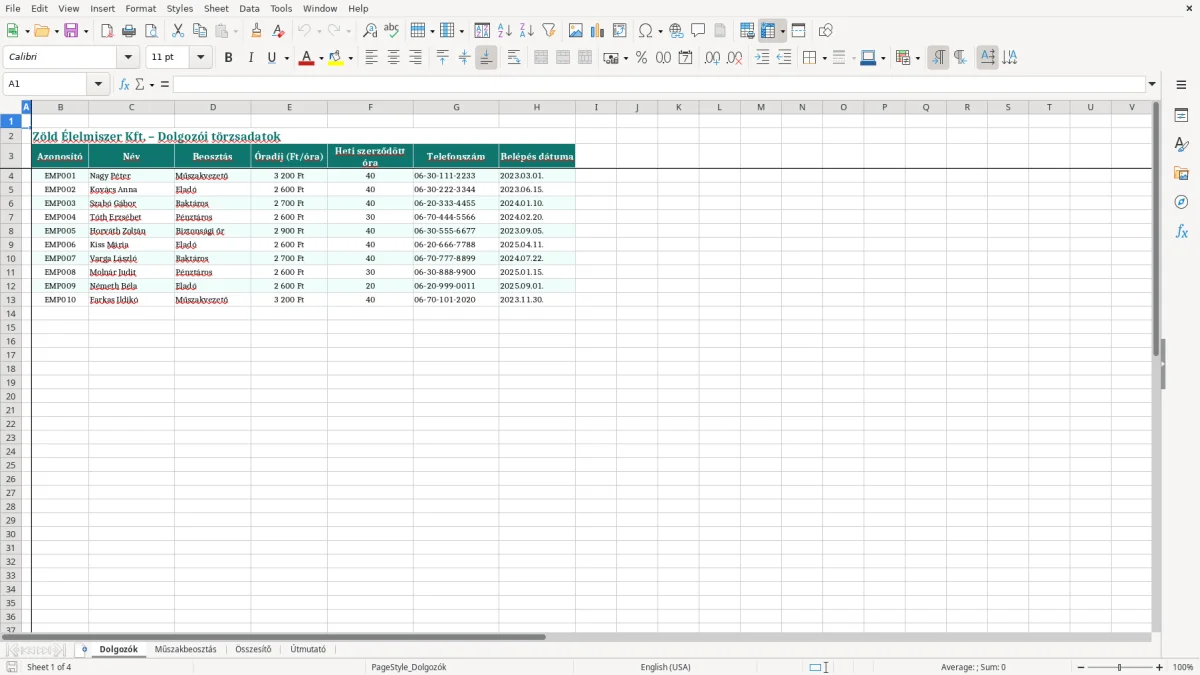Click the Export as PDF icon
Viewport: 1200px width, 675px height.
pyautogui.click(x=107, y=31)
